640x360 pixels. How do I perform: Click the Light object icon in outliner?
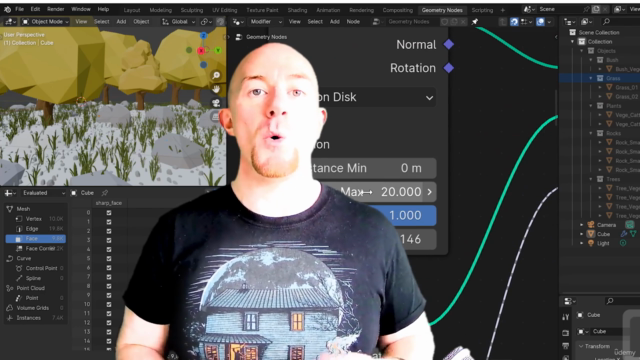591,243
